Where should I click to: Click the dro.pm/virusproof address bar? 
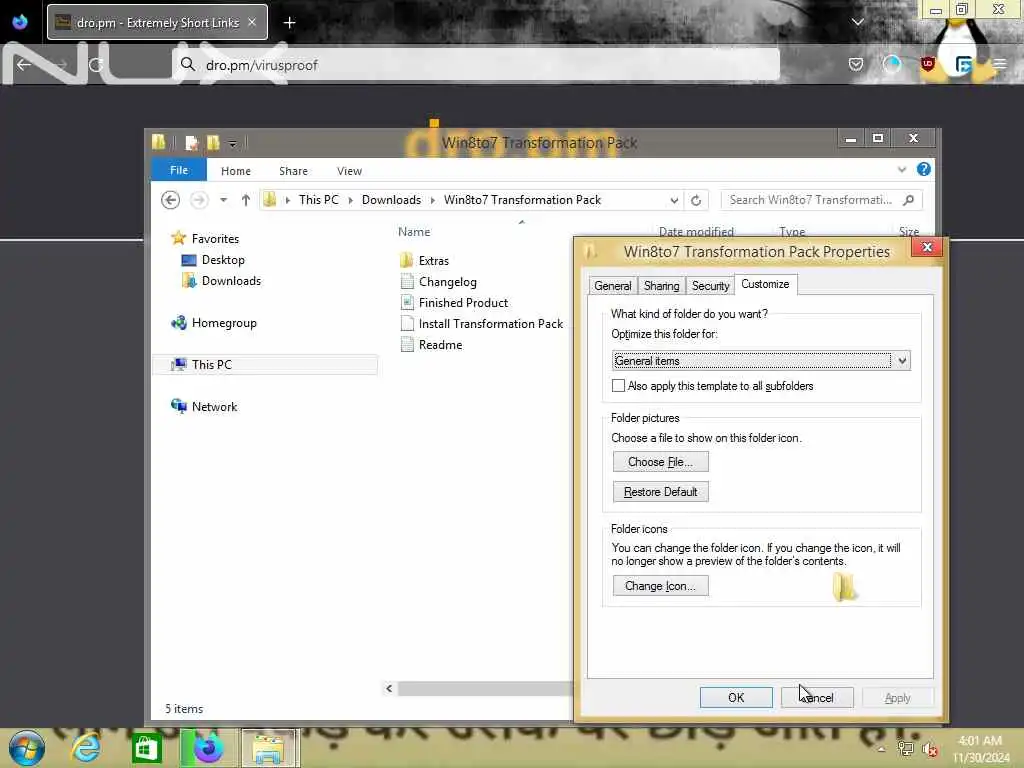tap(477, 65)
